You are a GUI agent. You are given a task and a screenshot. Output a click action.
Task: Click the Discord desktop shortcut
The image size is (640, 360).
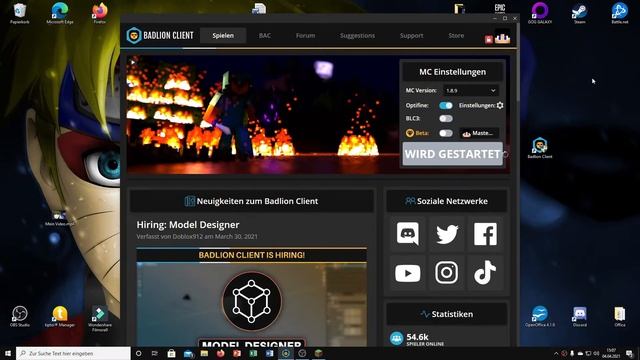(580, 317)
